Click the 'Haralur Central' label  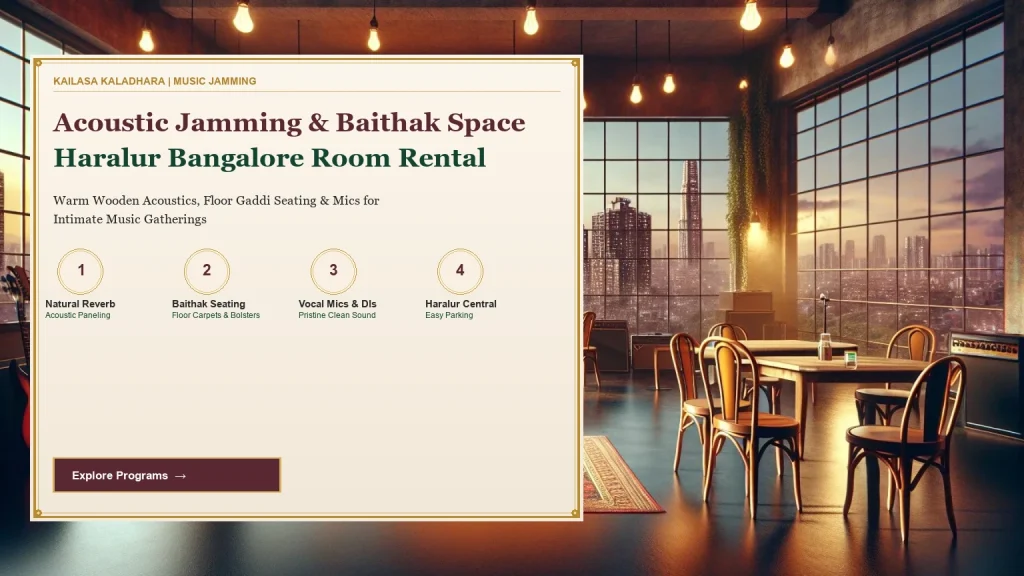461,304
